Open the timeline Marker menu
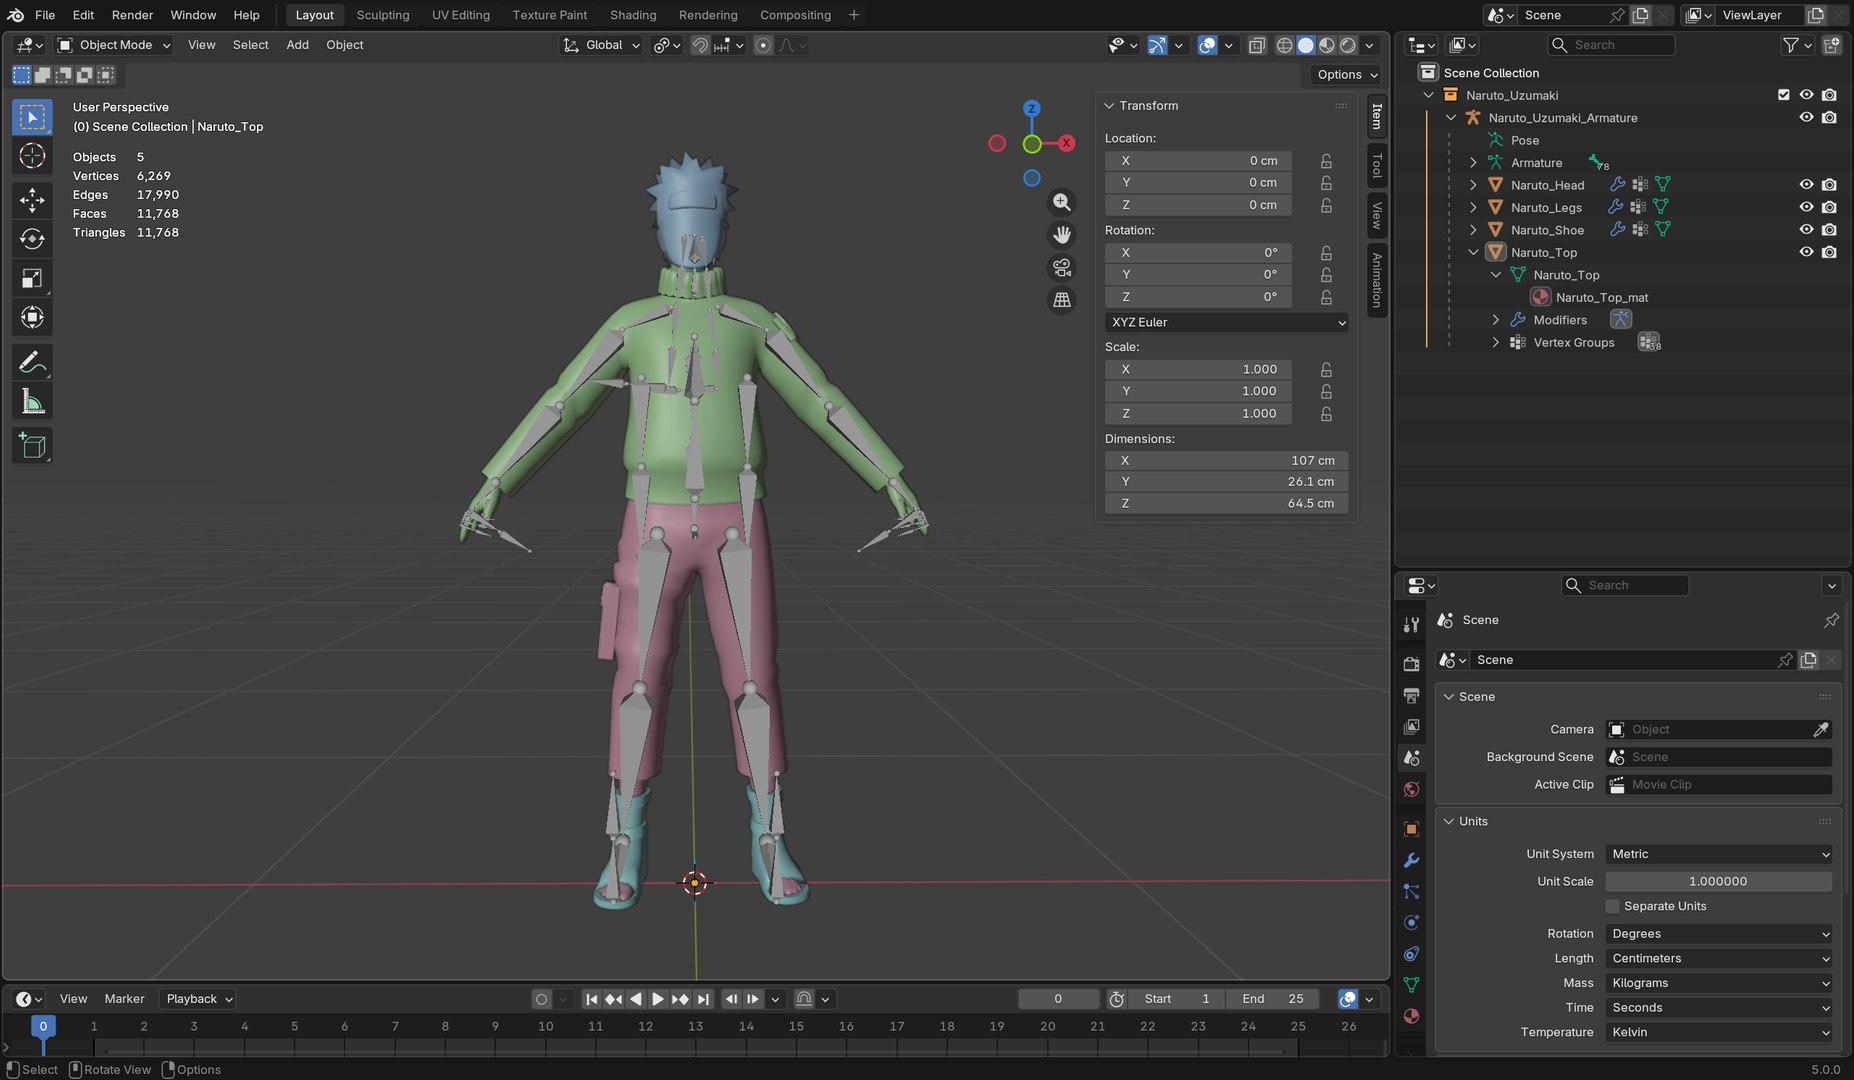Screen dimensions: 1854x1080 tap(124, 999)
